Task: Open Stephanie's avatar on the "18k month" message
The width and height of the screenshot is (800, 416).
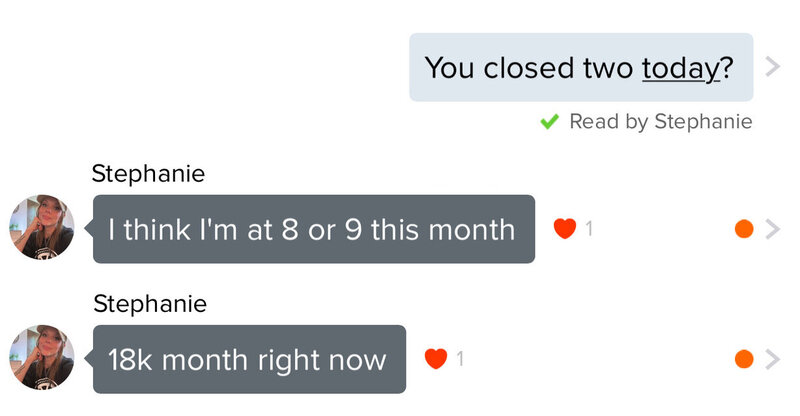Action: click(x=42, y=357)
